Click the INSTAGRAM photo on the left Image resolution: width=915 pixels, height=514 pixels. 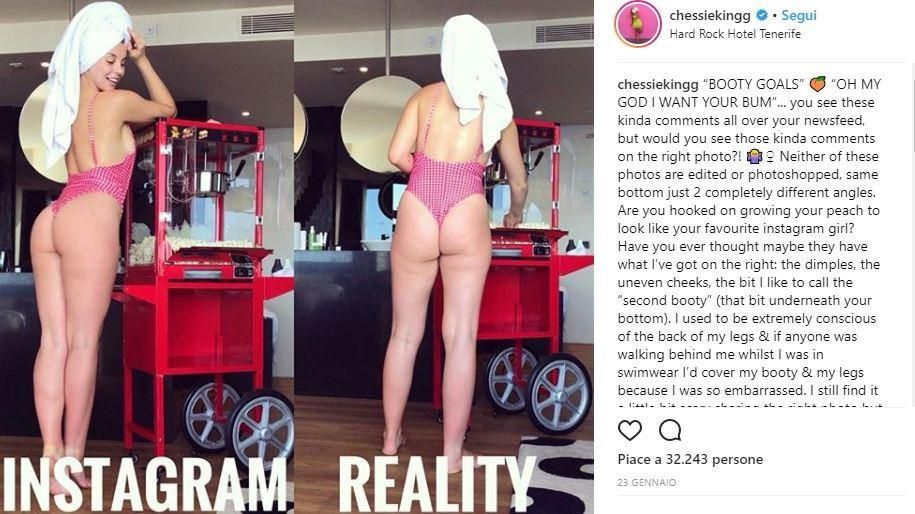click(x=146, y=257)
